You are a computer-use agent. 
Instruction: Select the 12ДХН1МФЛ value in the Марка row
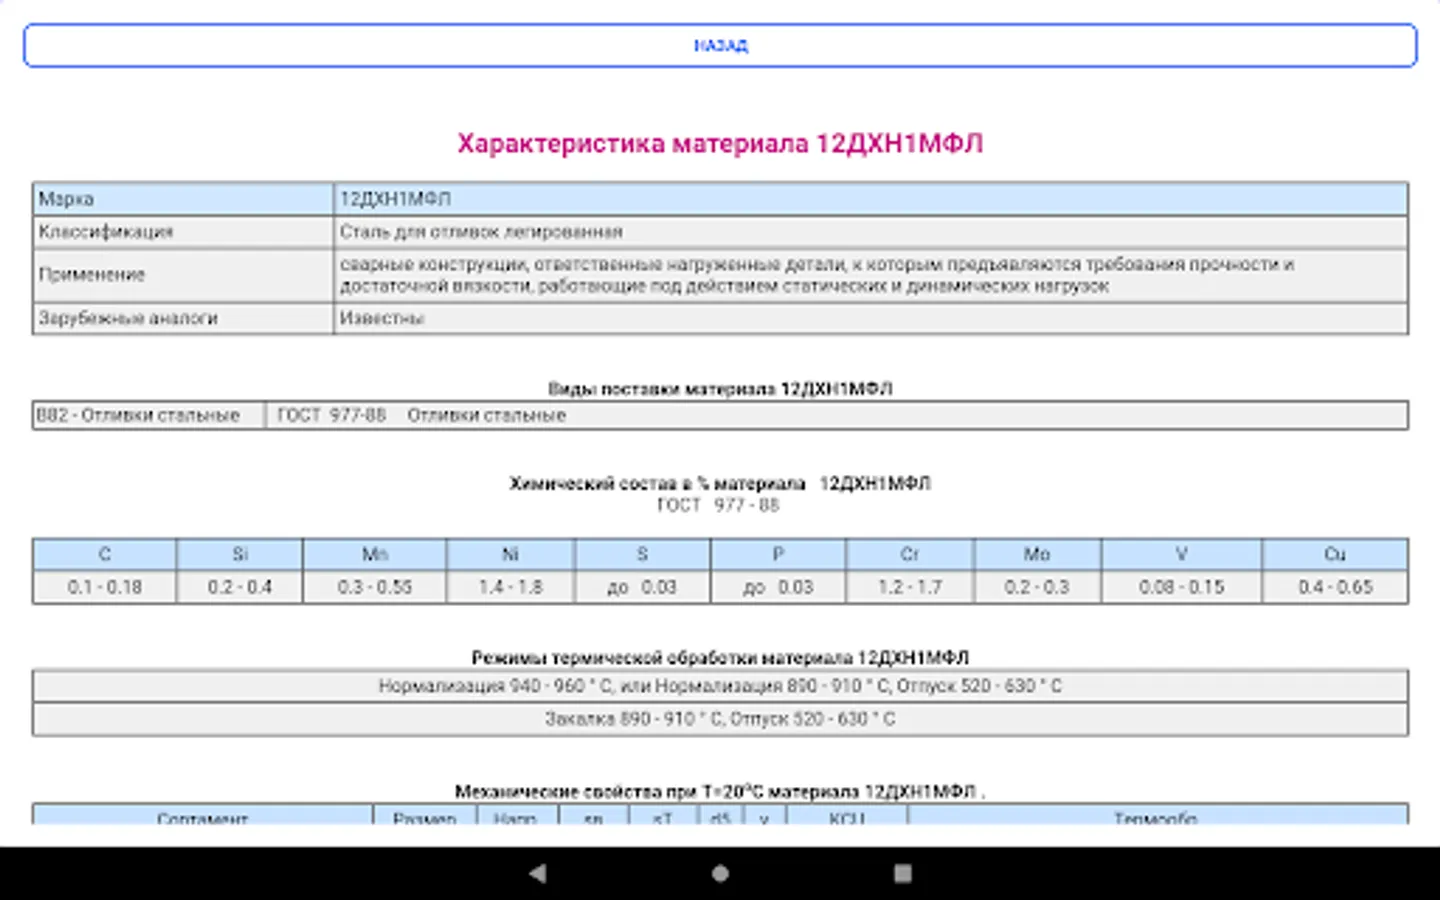pos(871,199)
